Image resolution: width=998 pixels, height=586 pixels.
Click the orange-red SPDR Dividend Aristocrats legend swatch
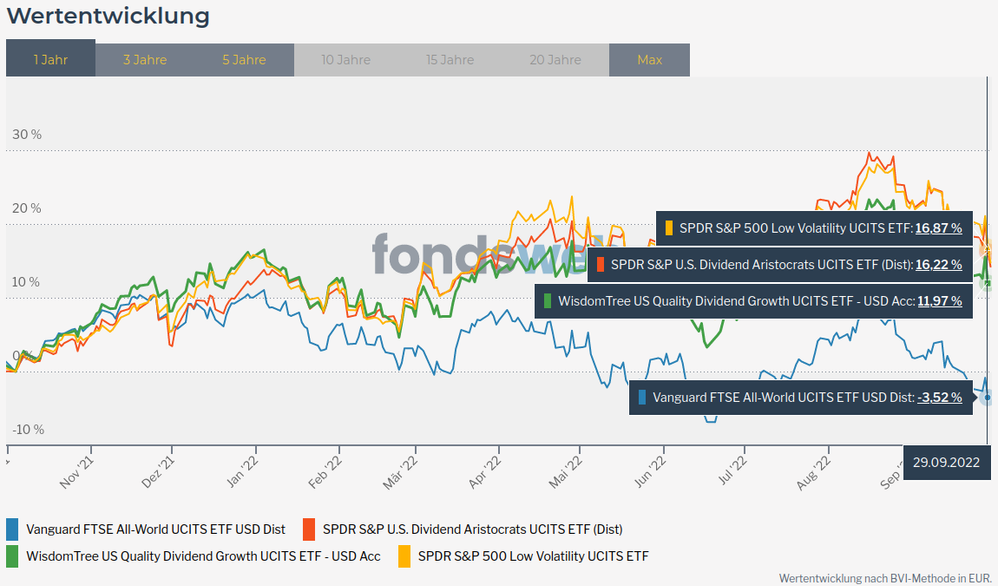pos(309,529)
